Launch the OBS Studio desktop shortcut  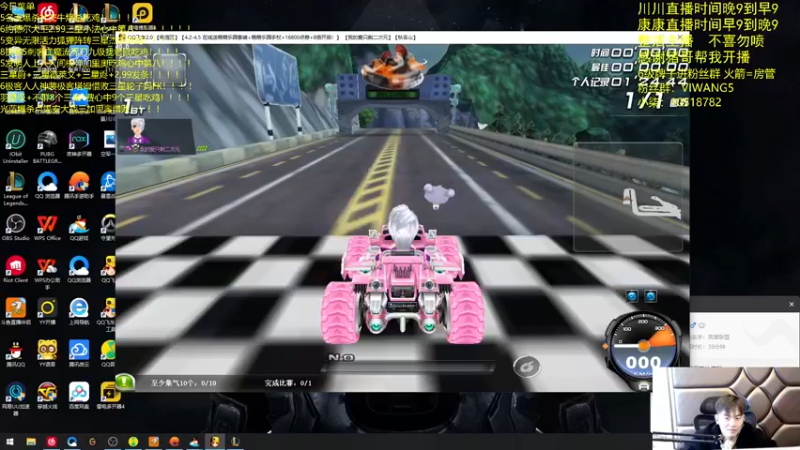15,227
